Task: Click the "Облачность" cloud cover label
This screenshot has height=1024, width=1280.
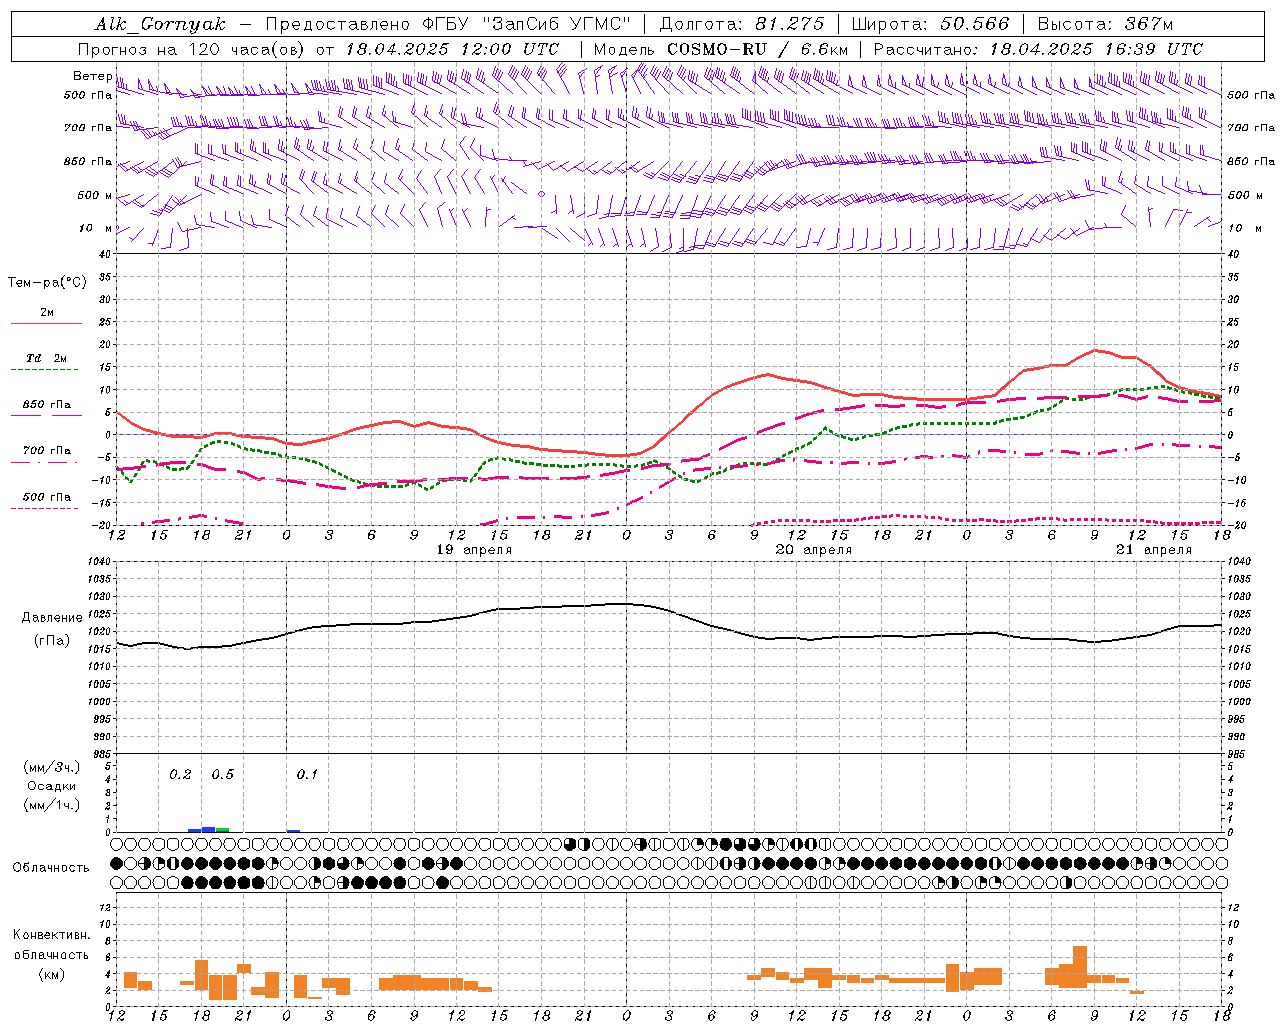Action: pyautogui.click(x=51, y=867)
